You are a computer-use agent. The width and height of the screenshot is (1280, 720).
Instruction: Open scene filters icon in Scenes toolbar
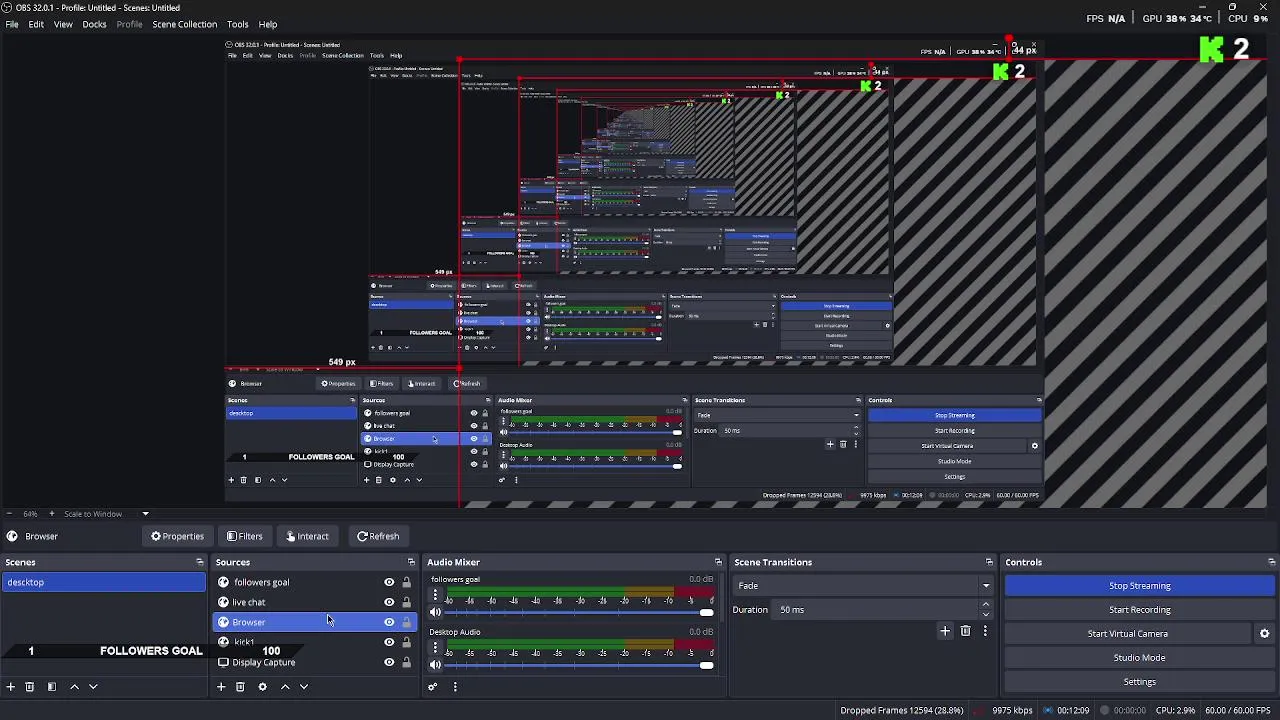52,687
